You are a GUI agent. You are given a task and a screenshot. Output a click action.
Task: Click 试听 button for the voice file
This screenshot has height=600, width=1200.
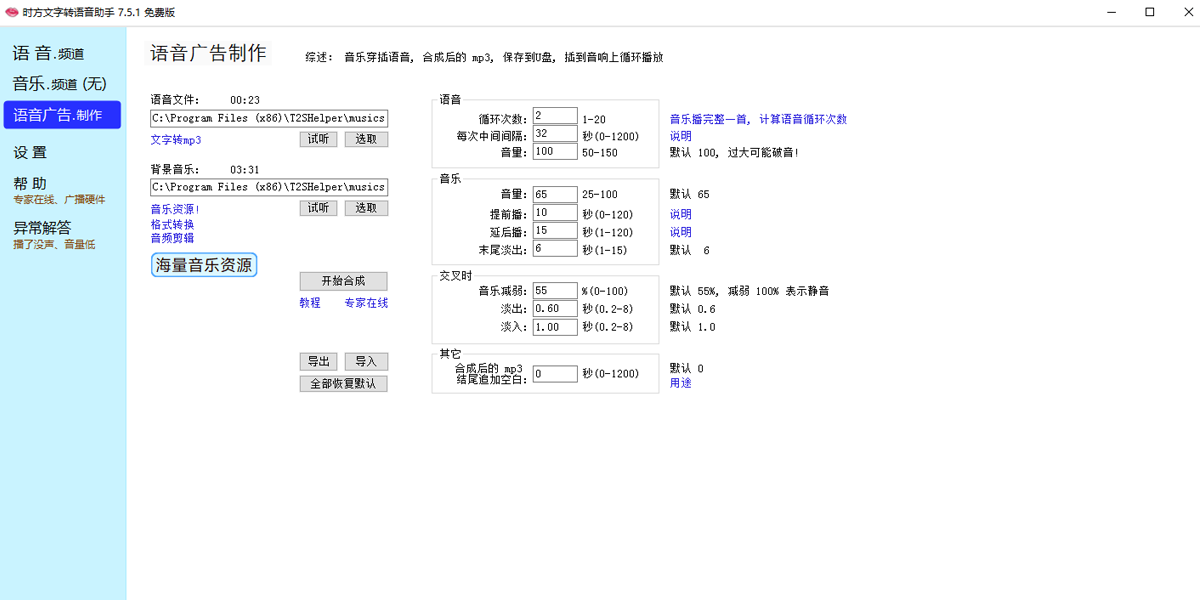pos(318,139)
